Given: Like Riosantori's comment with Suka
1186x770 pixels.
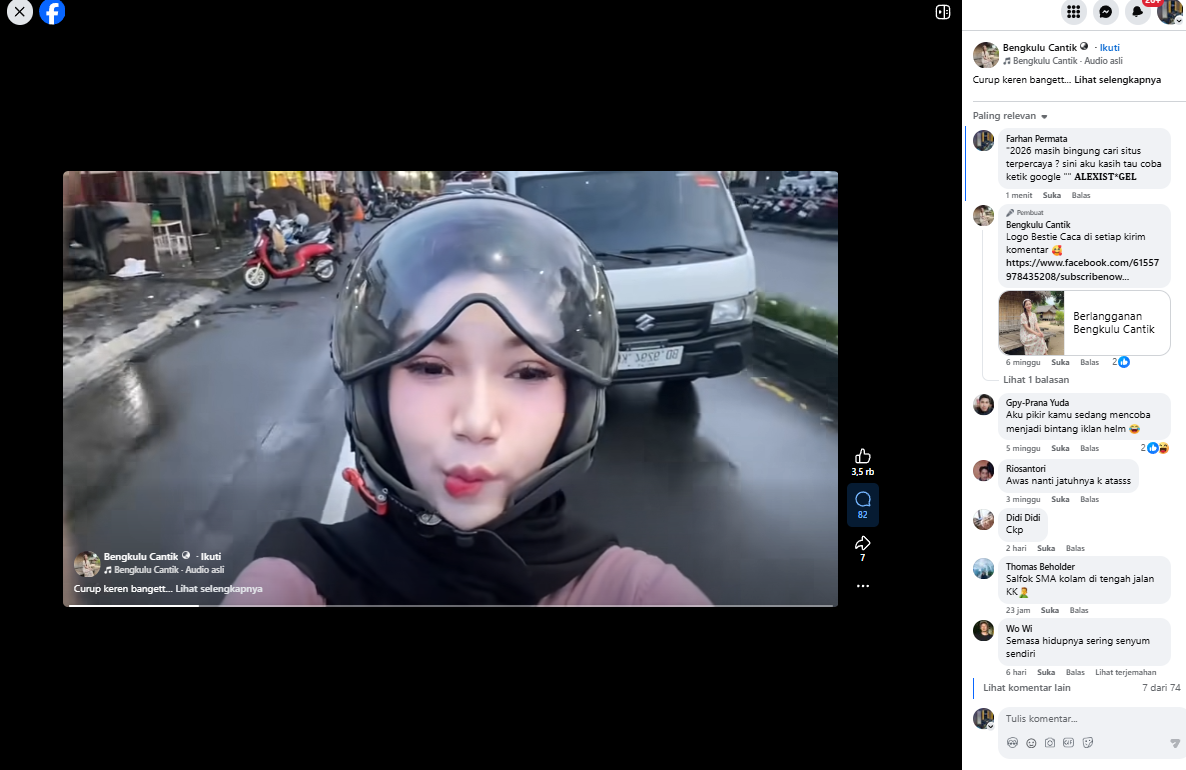Looking at the screenshot, I should 1060,499.
